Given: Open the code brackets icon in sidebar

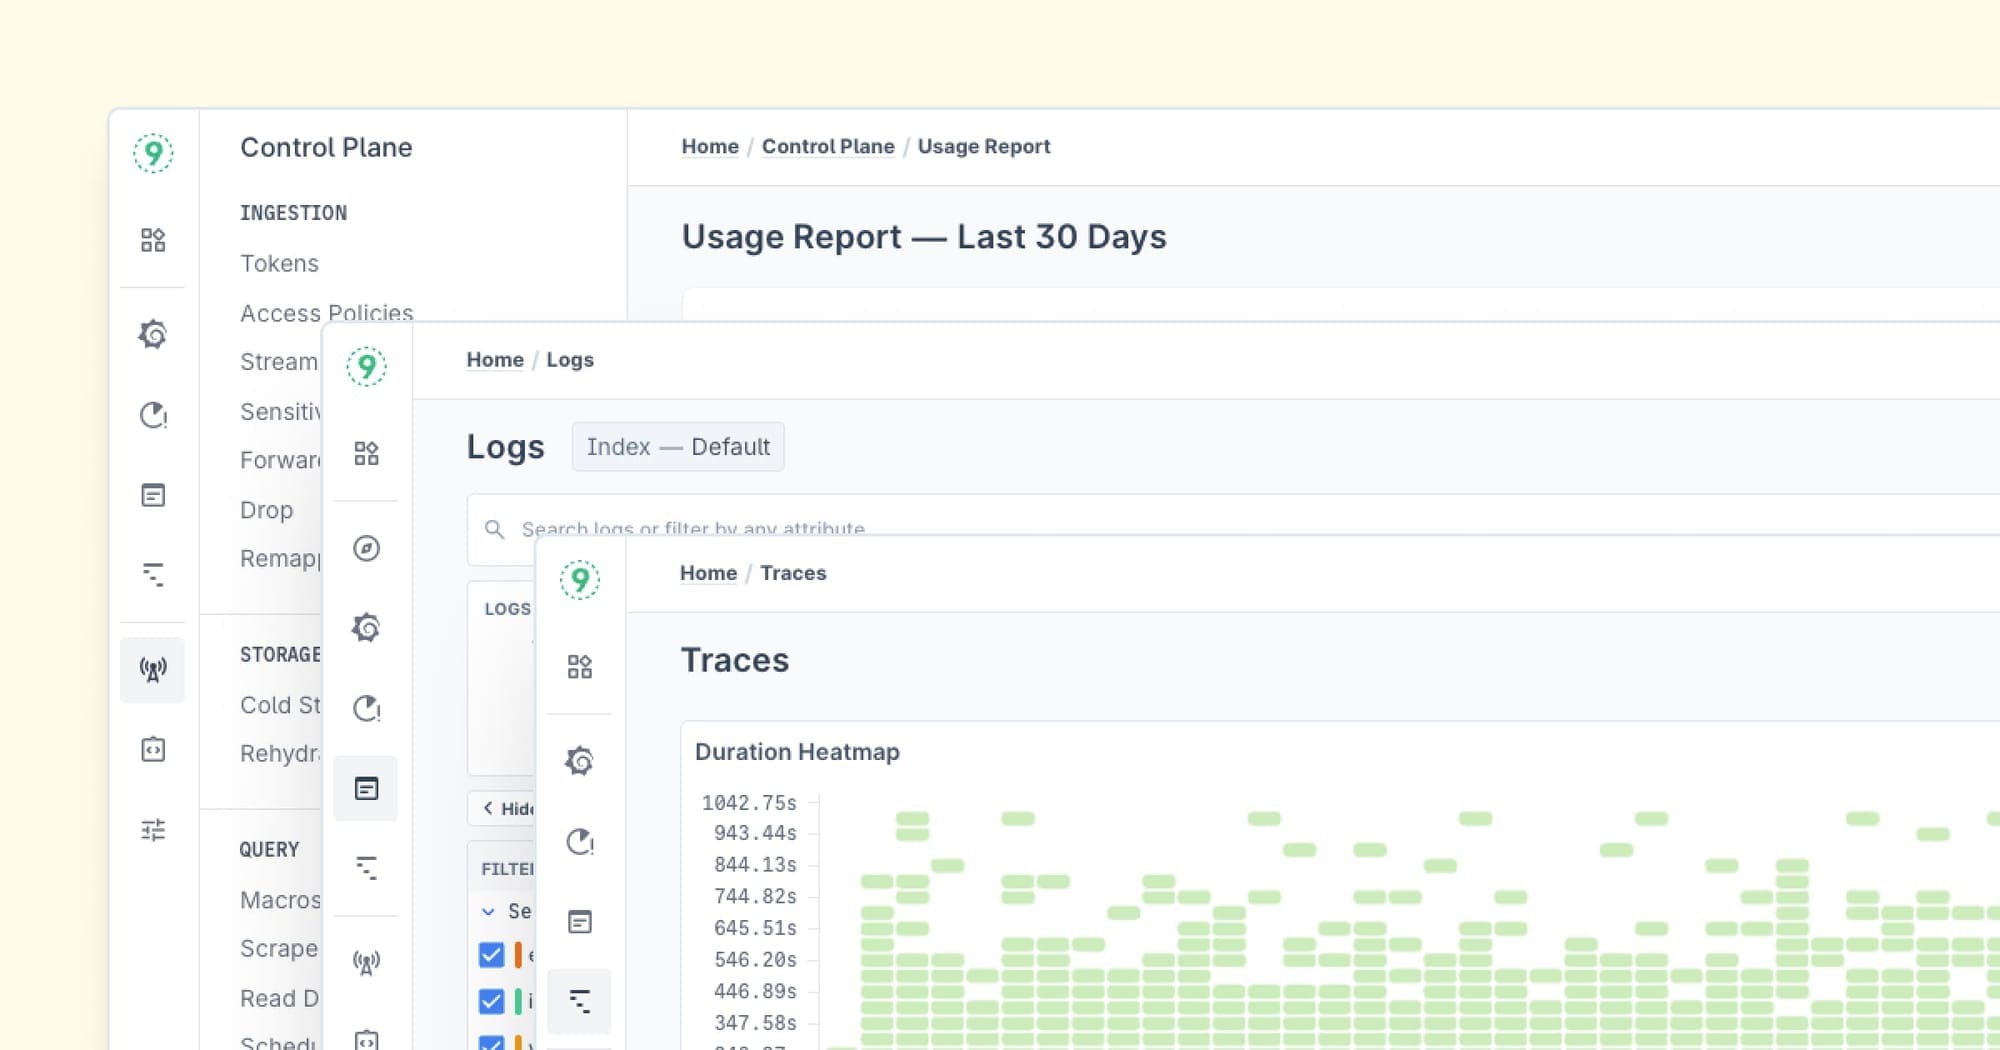Looking at the screenshot, I should click(x=153, y=750).
